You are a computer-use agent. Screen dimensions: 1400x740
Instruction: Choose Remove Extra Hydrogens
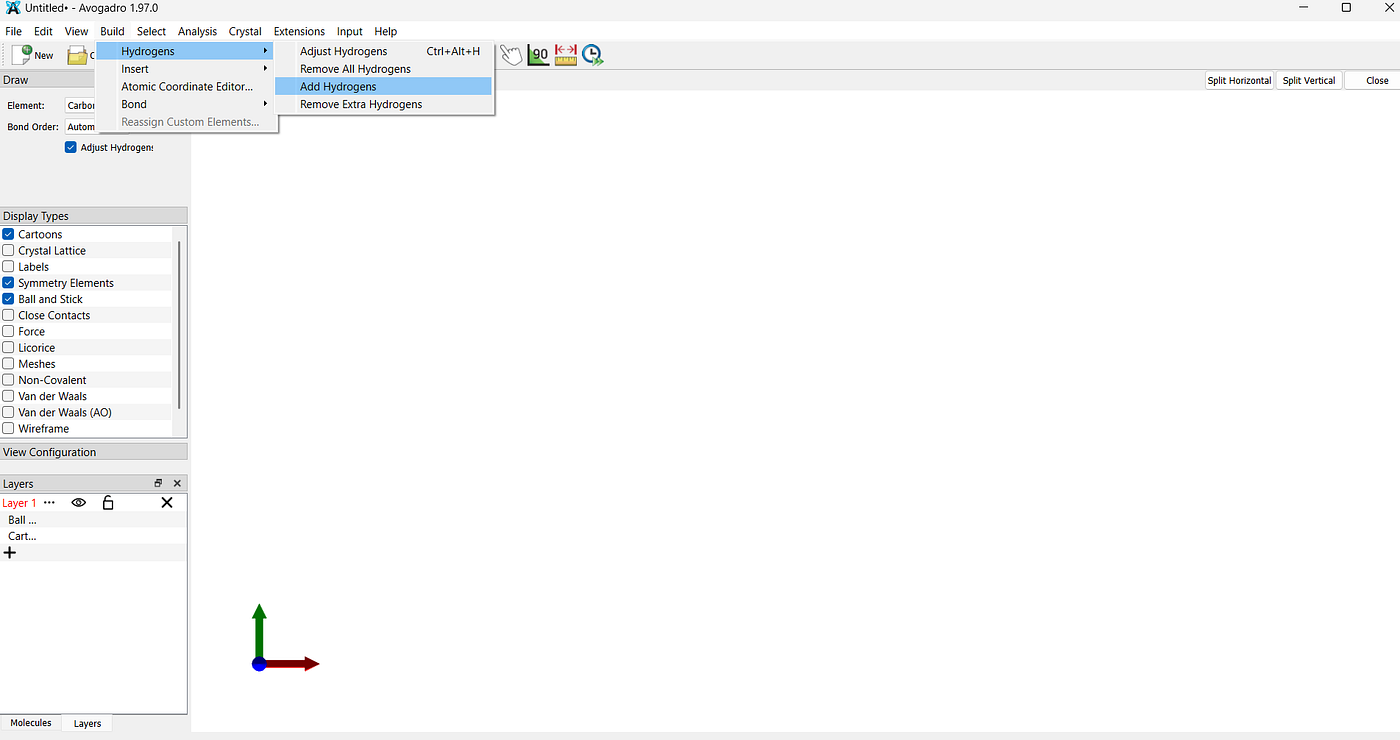[384, 104]
